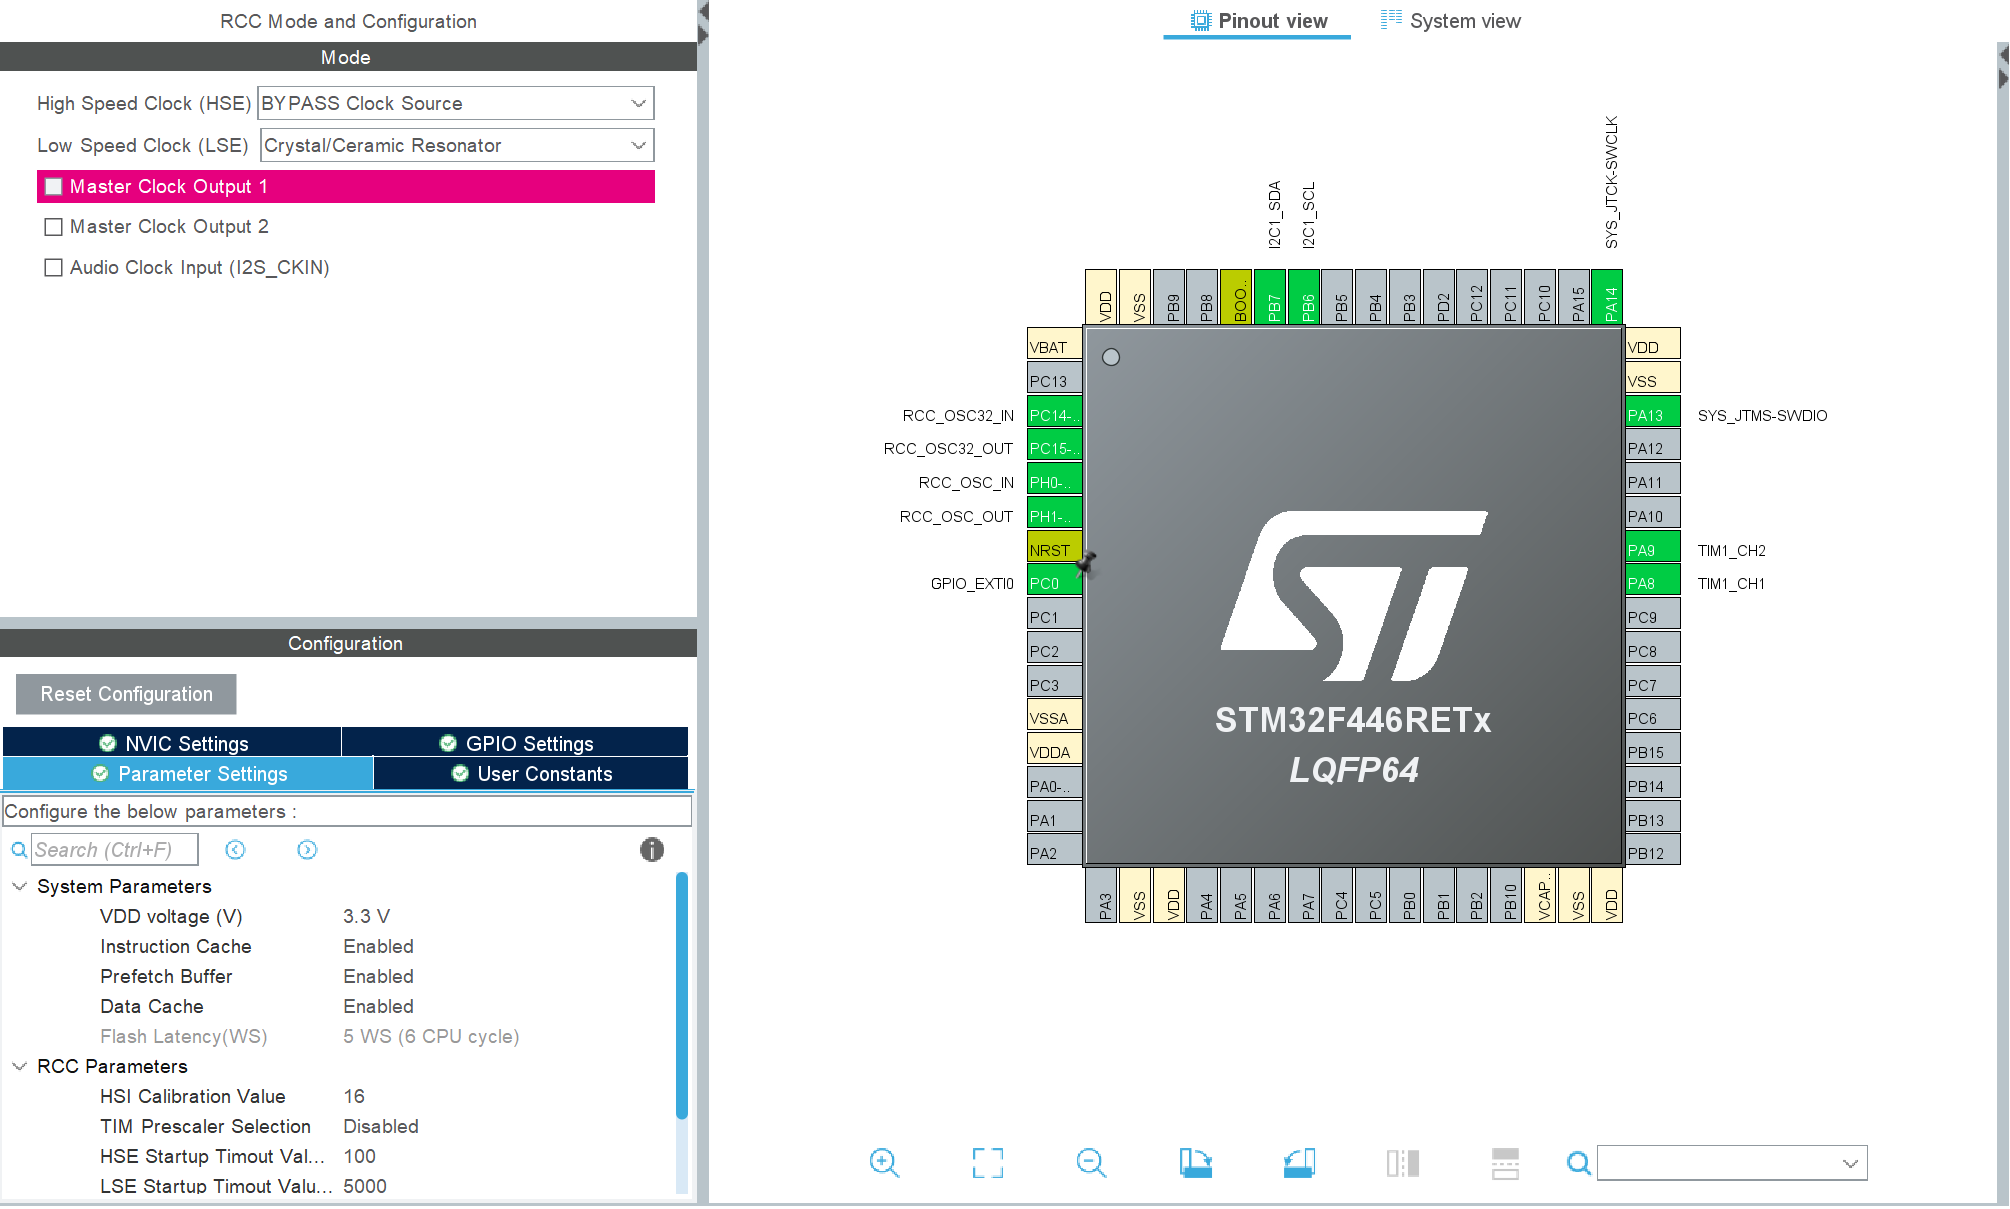Click the vertical split view icon
2010x1209 pixels.
tap(1403, 1163)
